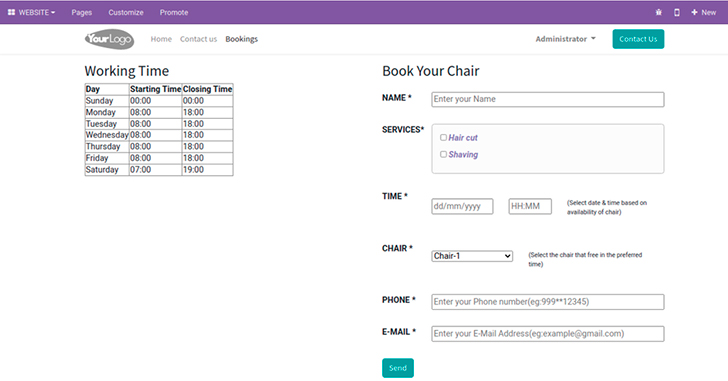728x381 pixels.
Task: Click the chair availability hint text
Action: [x=585, y=259]
